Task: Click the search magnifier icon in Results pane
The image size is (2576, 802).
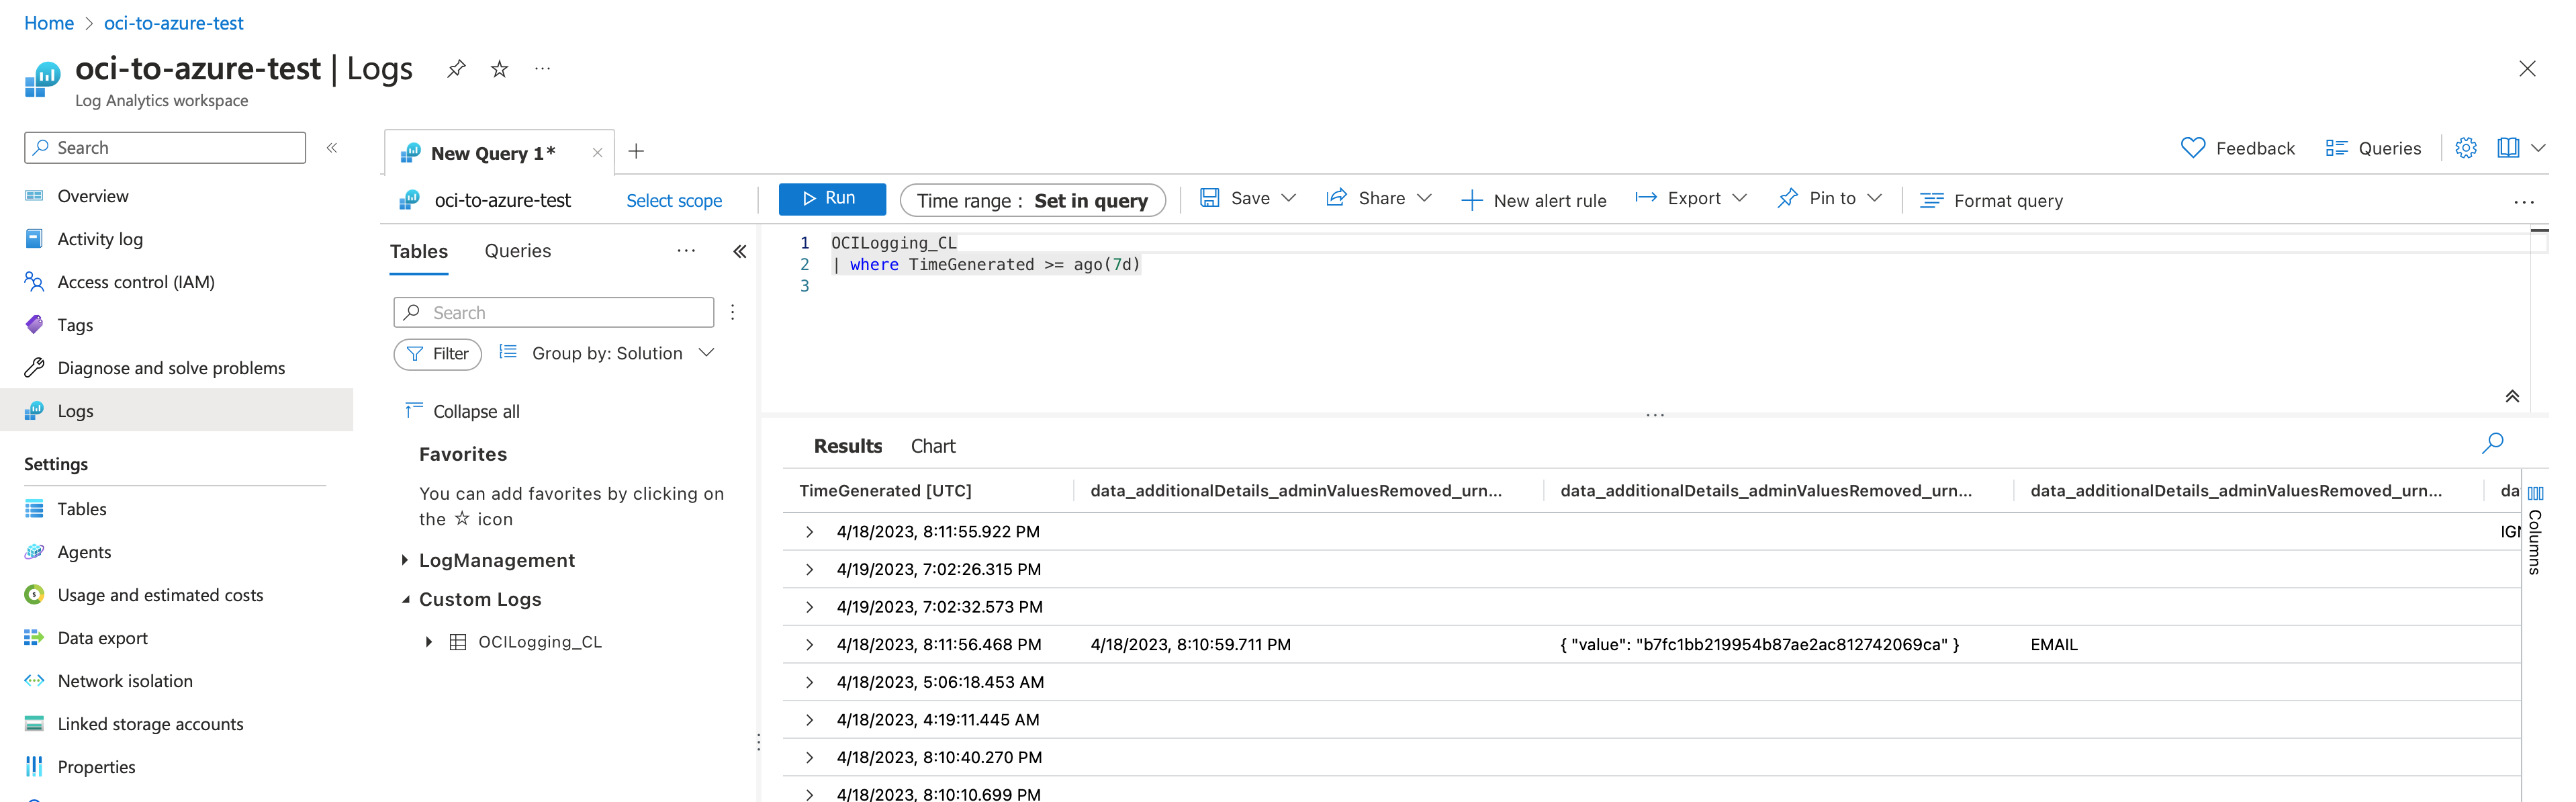Action: (2492, 442)
